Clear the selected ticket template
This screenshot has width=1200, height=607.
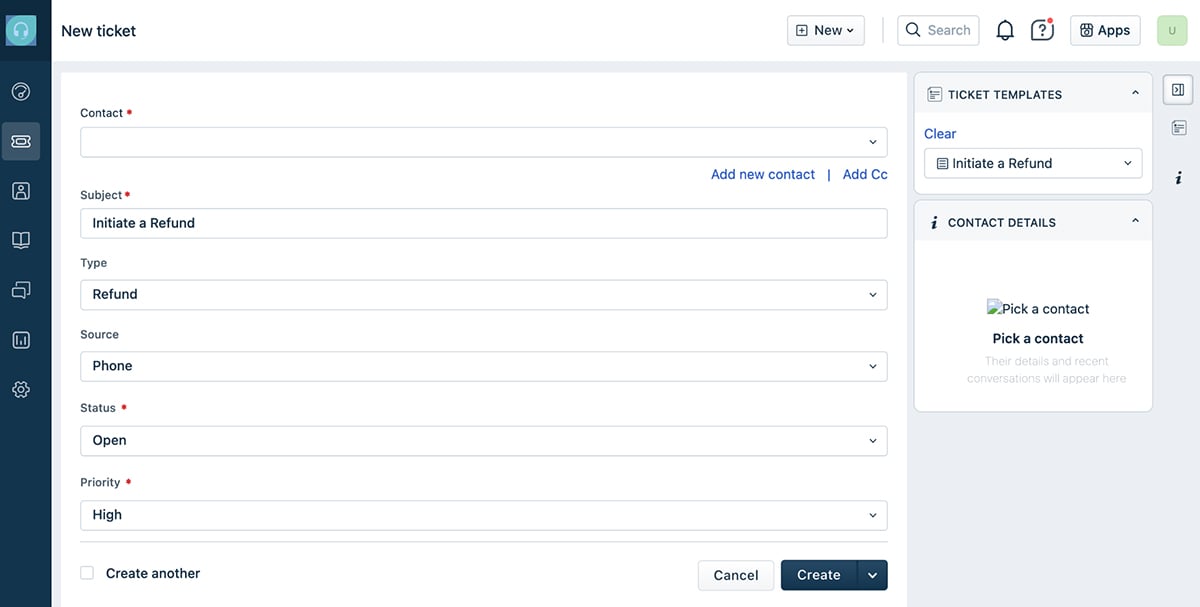point(939,133)
